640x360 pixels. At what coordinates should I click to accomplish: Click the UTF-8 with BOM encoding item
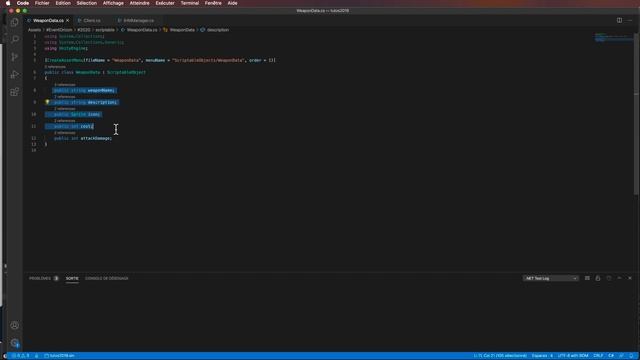[x=573, y=356]
